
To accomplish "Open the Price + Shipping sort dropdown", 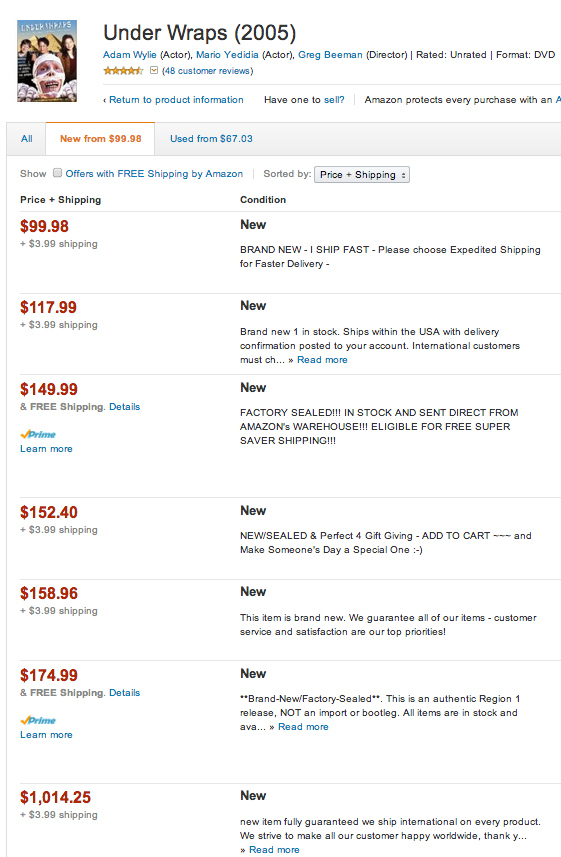I will 361,174.
